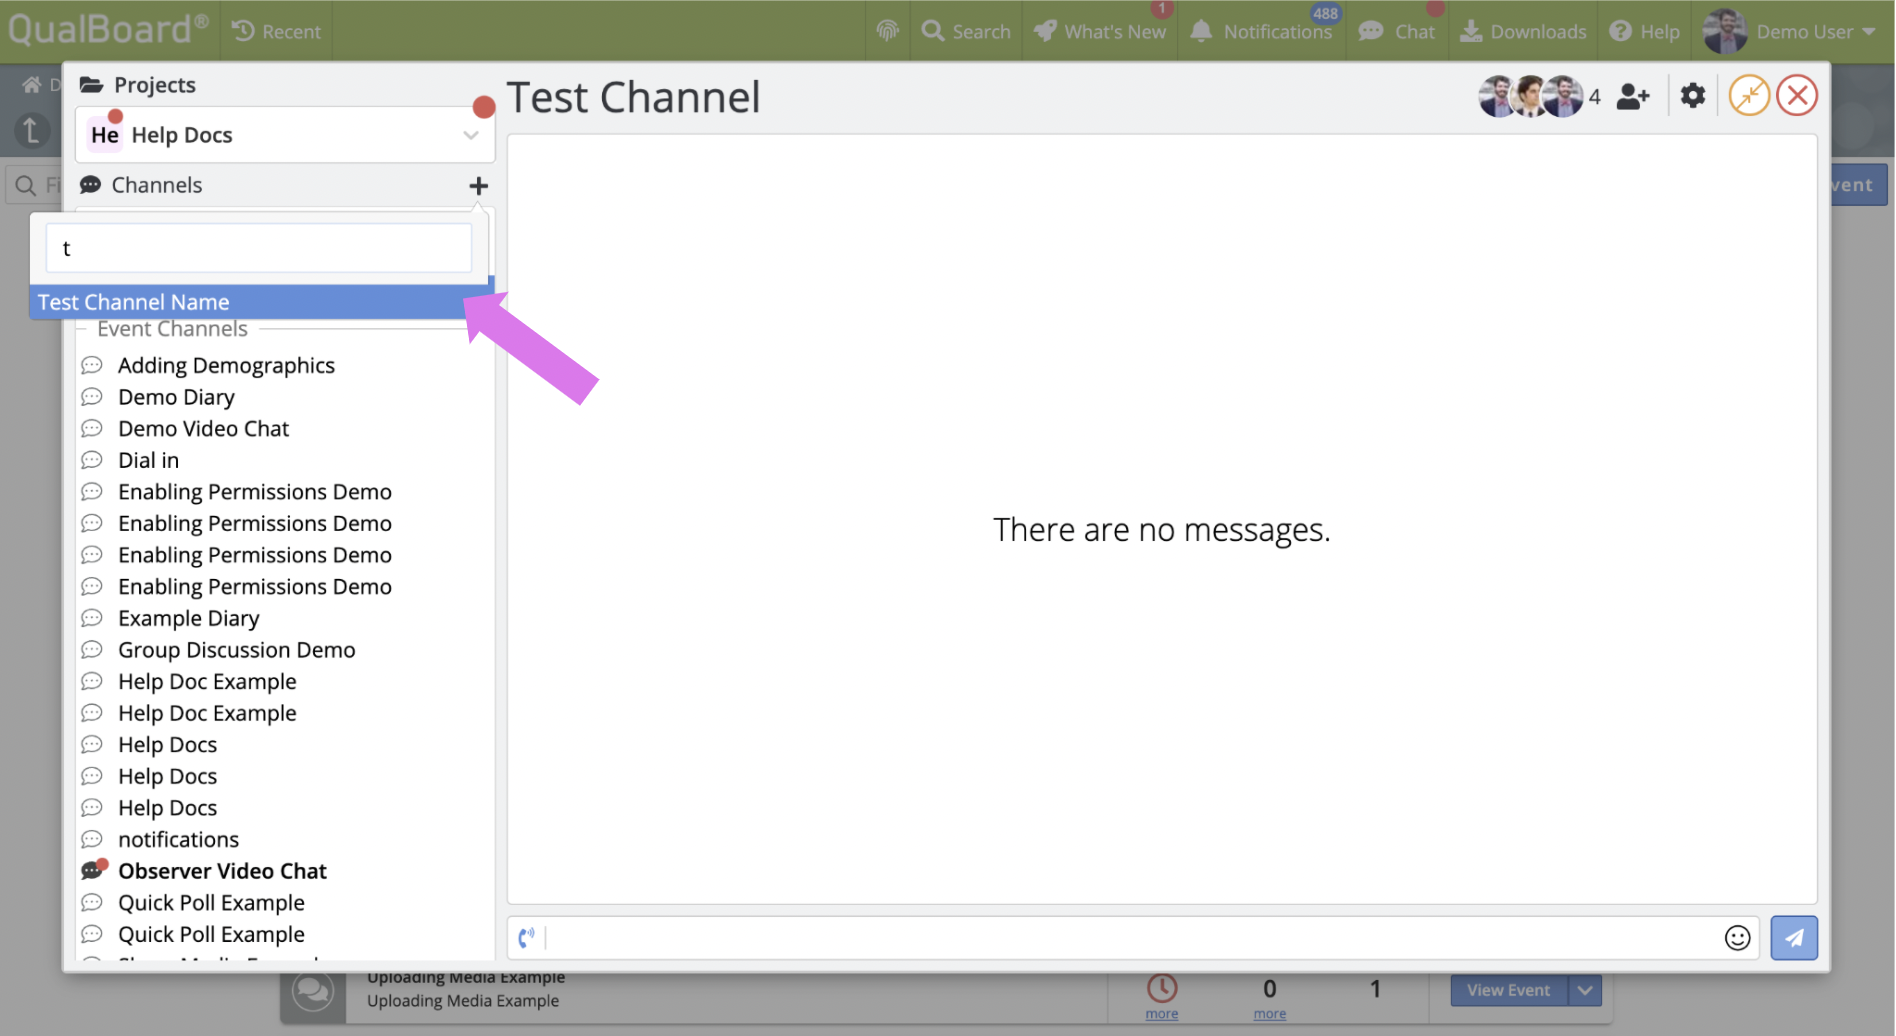Screen dimensions: 1896x1036
Task: Open the Recent history menu
Action: (277, 31)
